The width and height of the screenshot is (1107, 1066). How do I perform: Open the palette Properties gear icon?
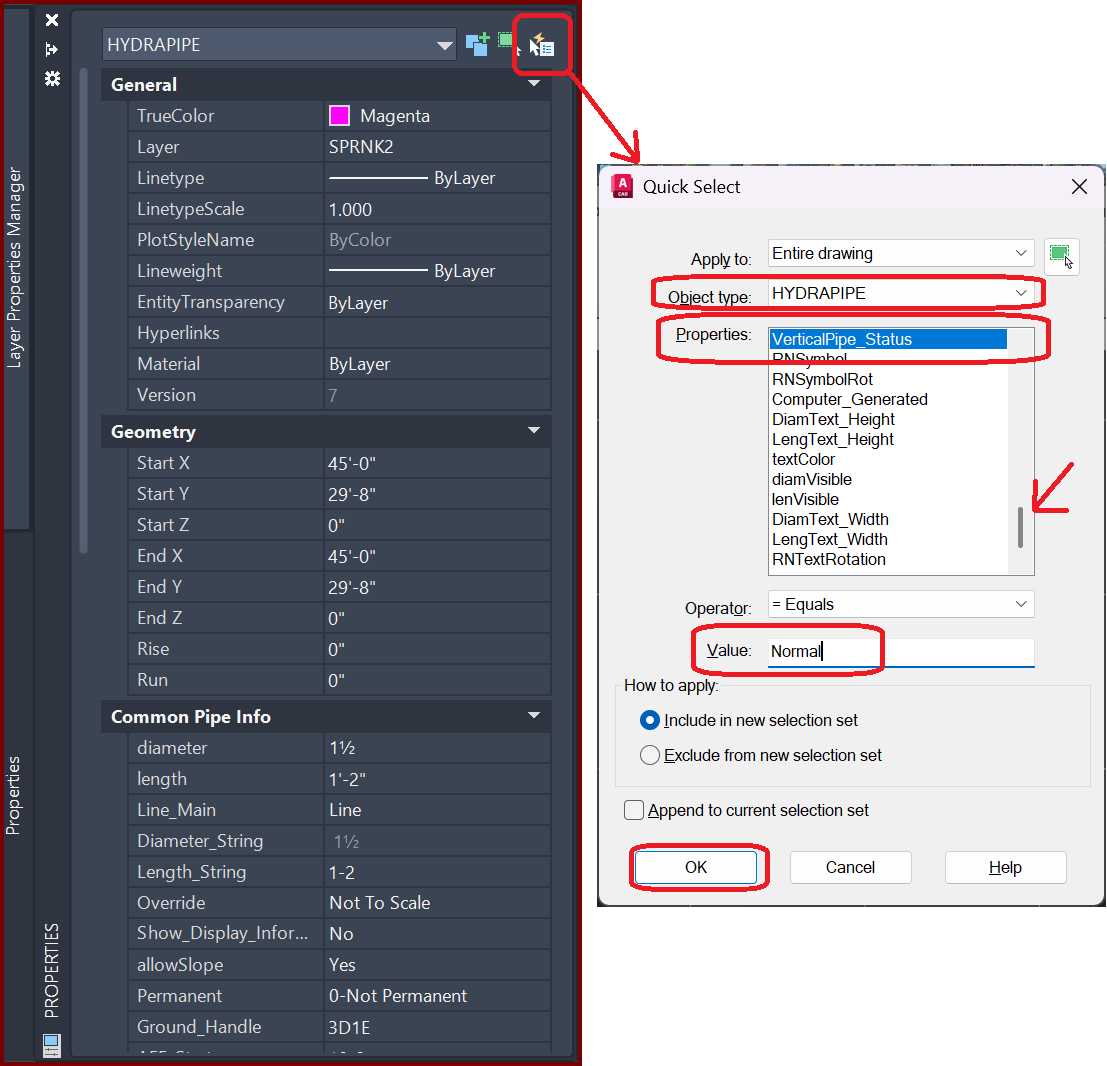52,78
